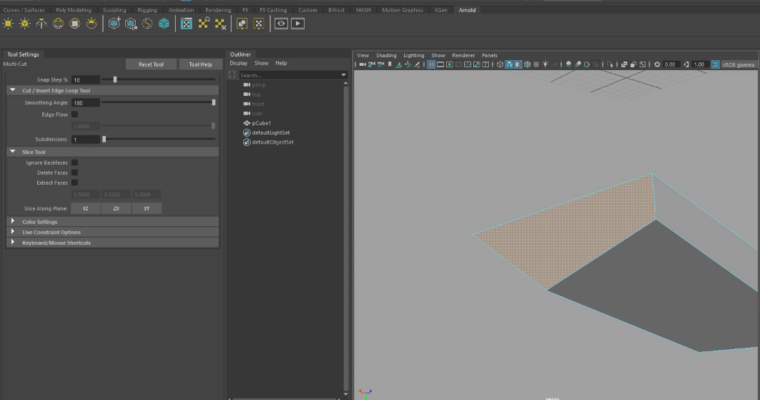Click the Outliner search filter icon
Viewport: 760px width, 400px height.
tap(233, 75)
